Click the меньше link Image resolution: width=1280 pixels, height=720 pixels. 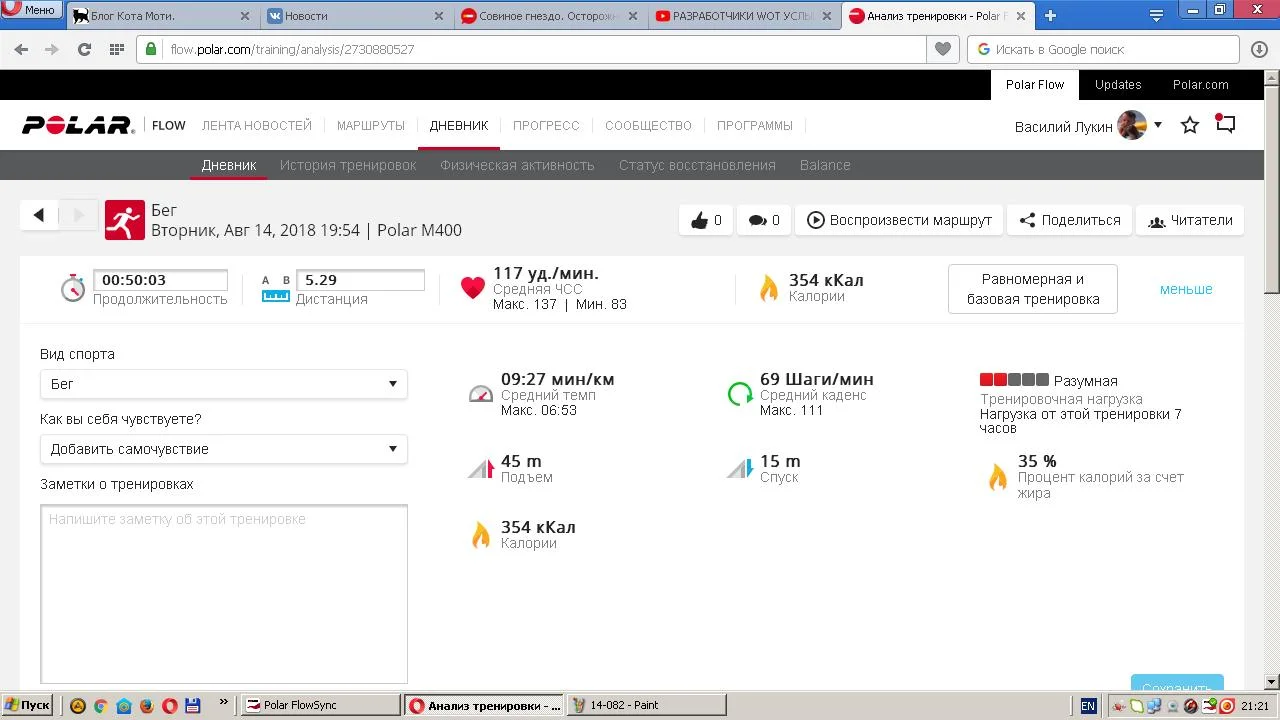pyautogui.click(x=1186, y=289)
